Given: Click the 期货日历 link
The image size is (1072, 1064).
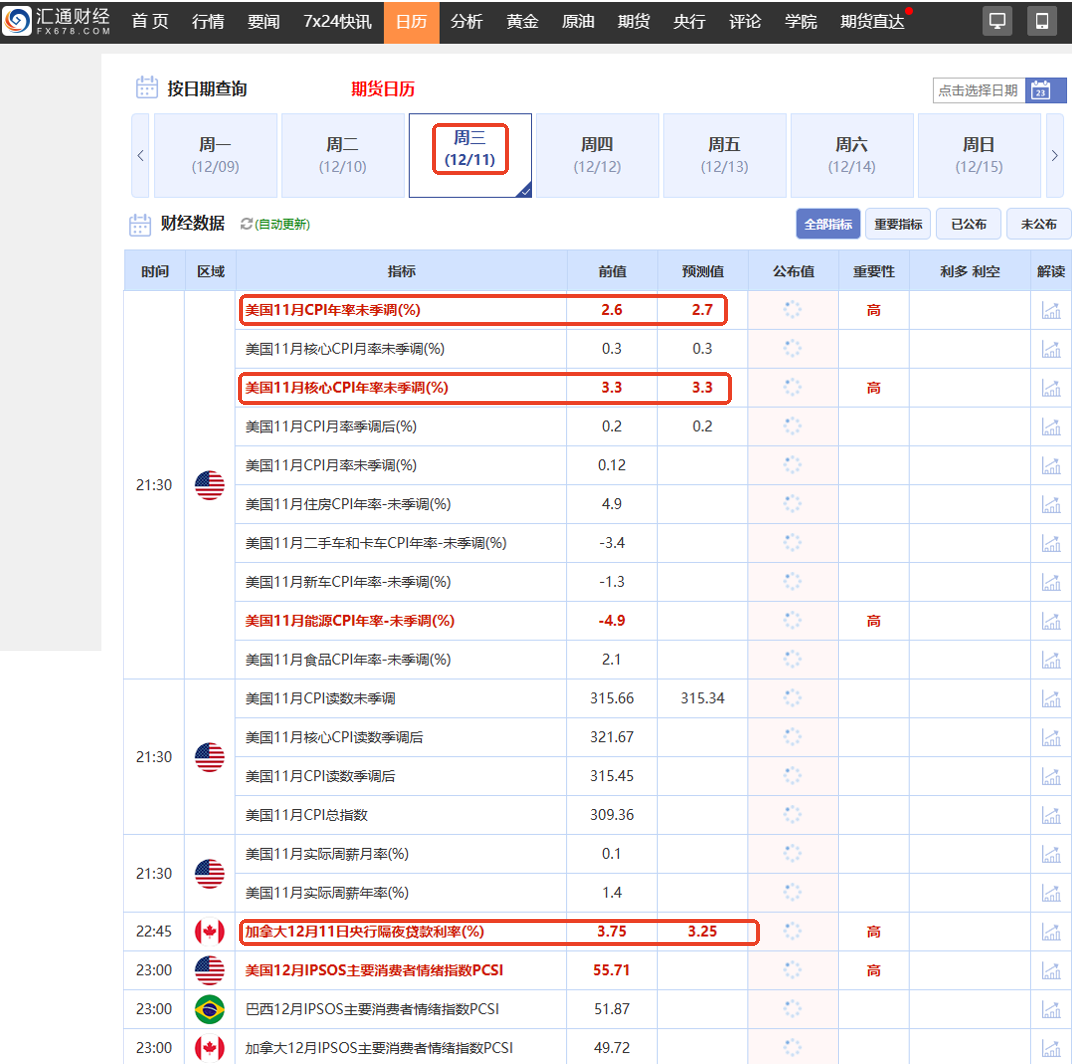Looking at the screenshot, I should (x=382, y=89).
